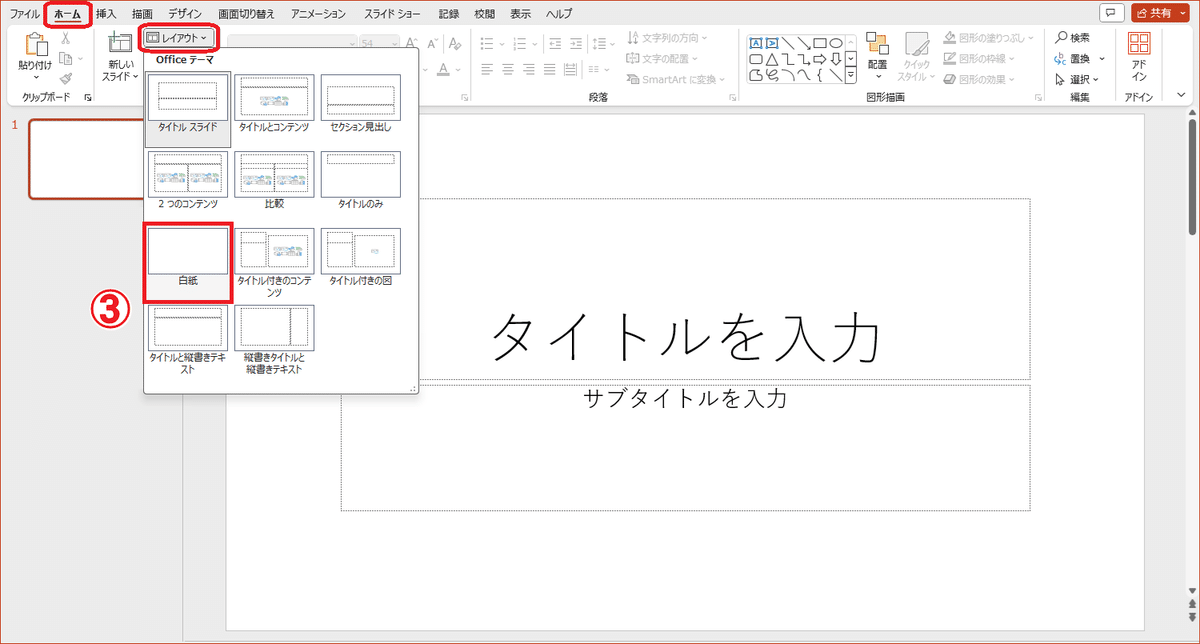Choose the Section Header (セクション見出し) layout
Viewport: 1200px width, 644px height.
pos(361,104)
